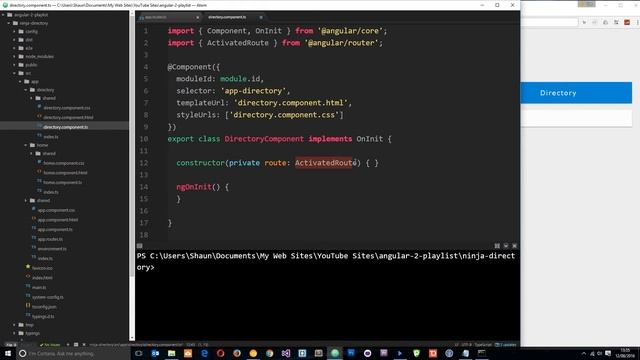This screenshot has width=640, height=360.
Task: Maximize the terminal panel
Action: pyautogui.click(x=497, y=246)
